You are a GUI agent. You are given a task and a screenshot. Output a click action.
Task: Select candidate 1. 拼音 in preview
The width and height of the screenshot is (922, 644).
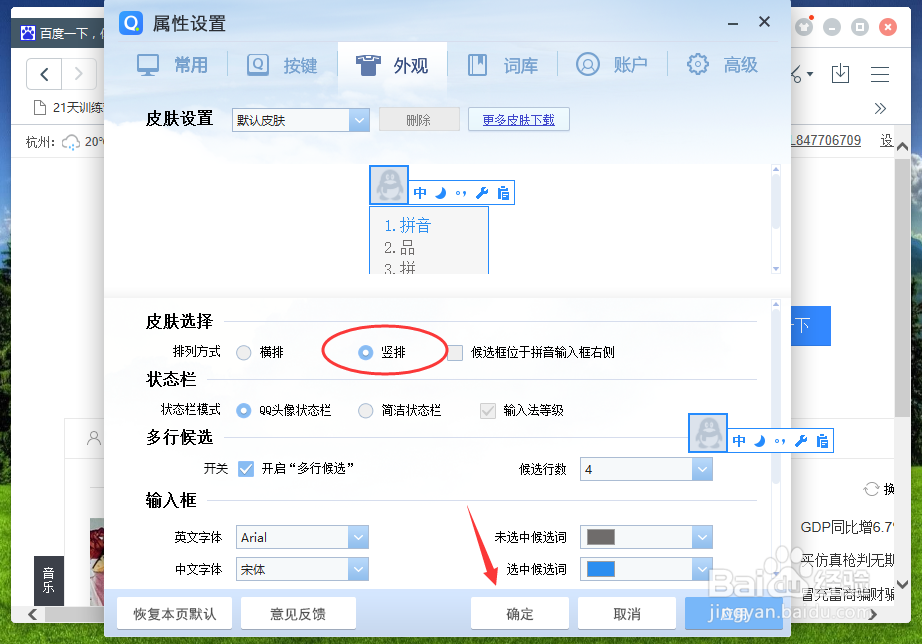coord(407,225)
